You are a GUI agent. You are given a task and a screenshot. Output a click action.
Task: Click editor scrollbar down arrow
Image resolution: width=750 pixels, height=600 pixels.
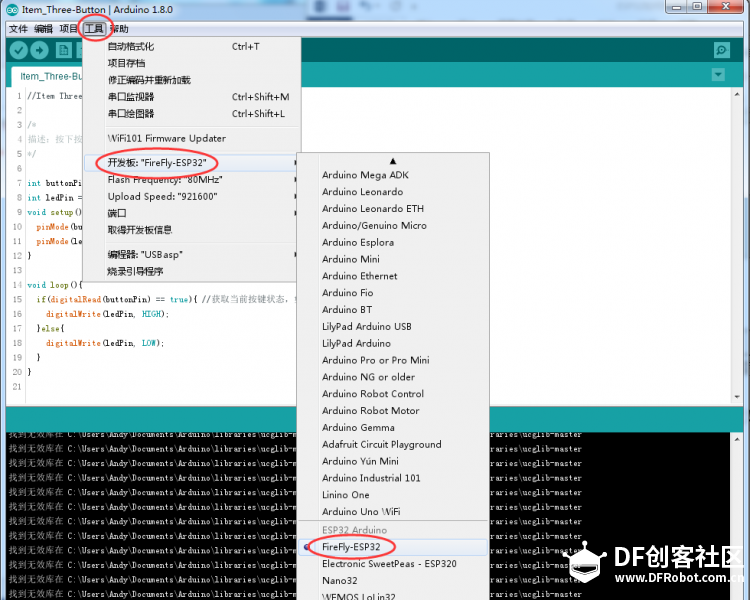pyautogui.click(x=737, y=397)
